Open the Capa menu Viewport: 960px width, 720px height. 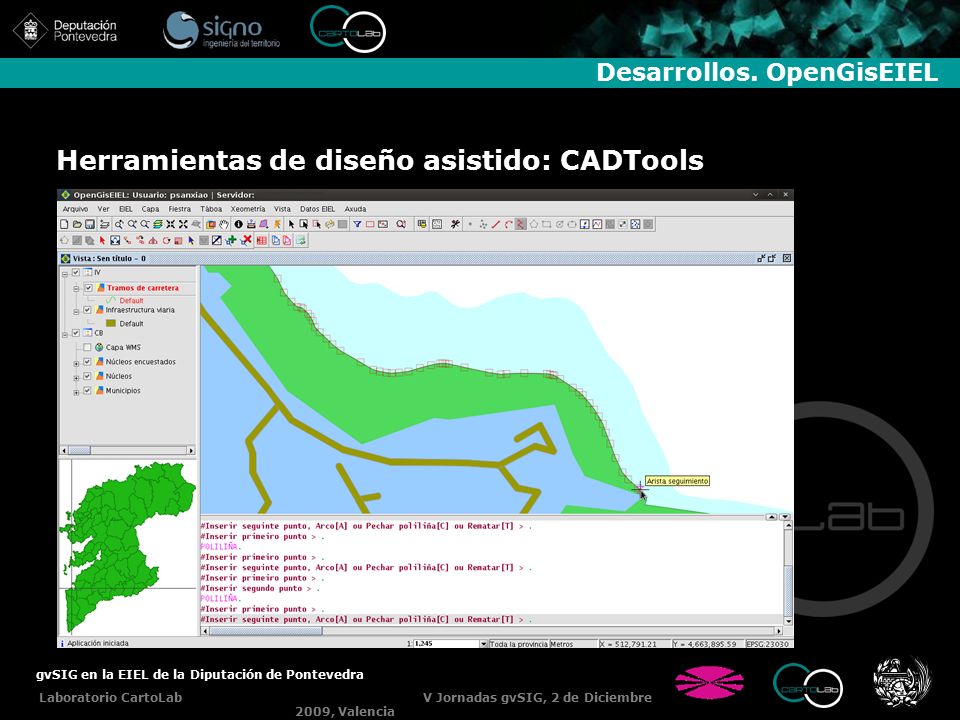coord(151,209)
